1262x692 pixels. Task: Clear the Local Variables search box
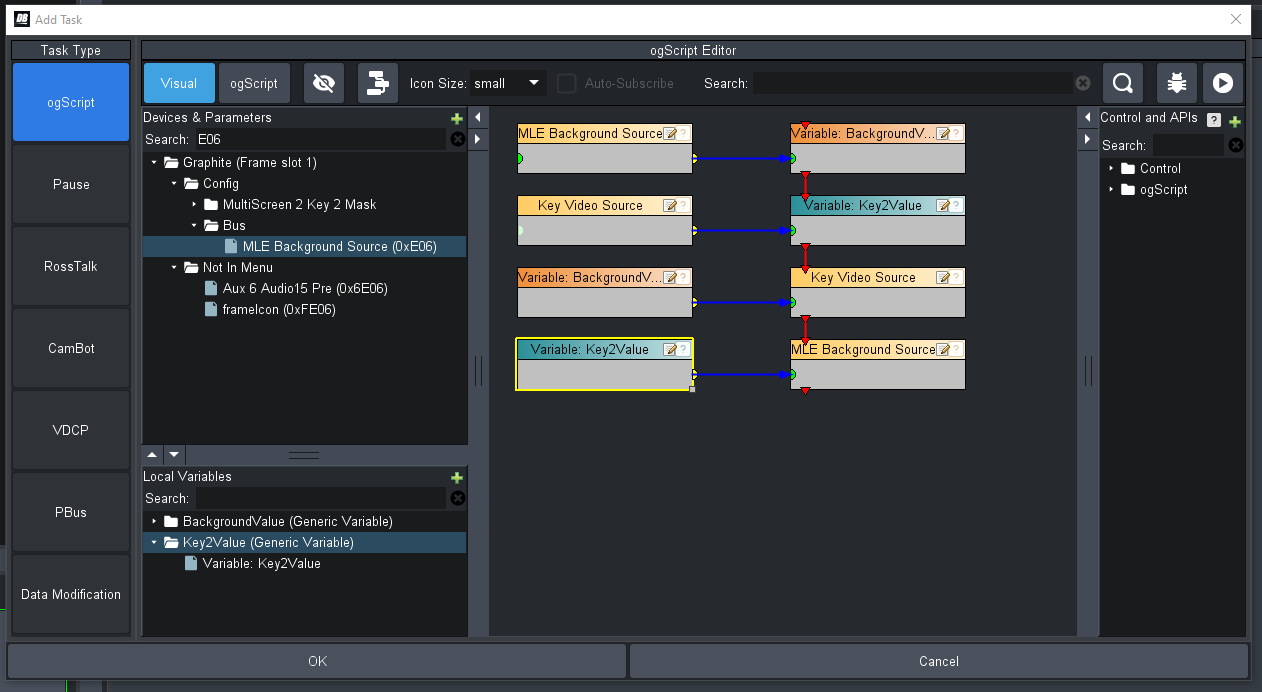pos(457,498)
